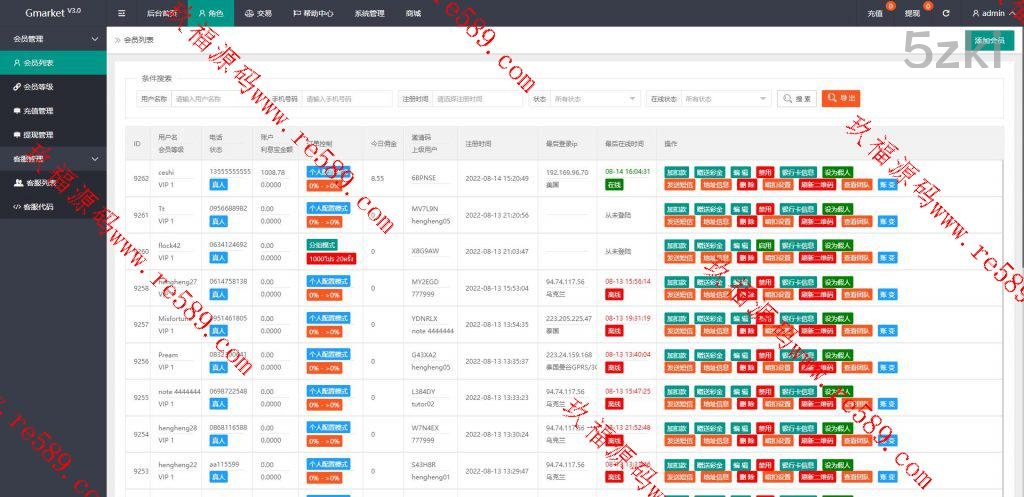Open 会员等级 in the sidebar

(x=38, y=87)
